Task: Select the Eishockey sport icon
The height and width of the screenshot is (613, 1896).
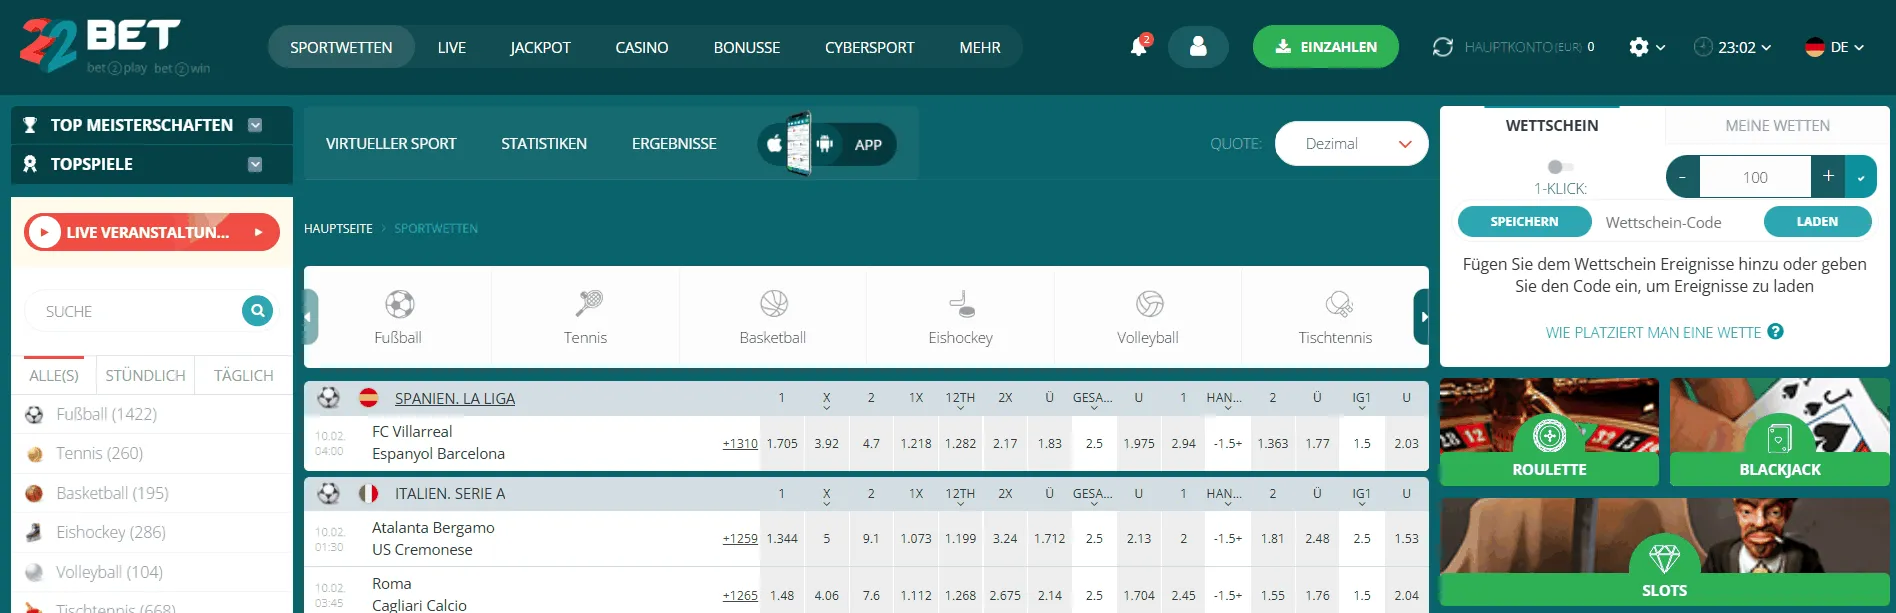Action: tap(961, 304)
